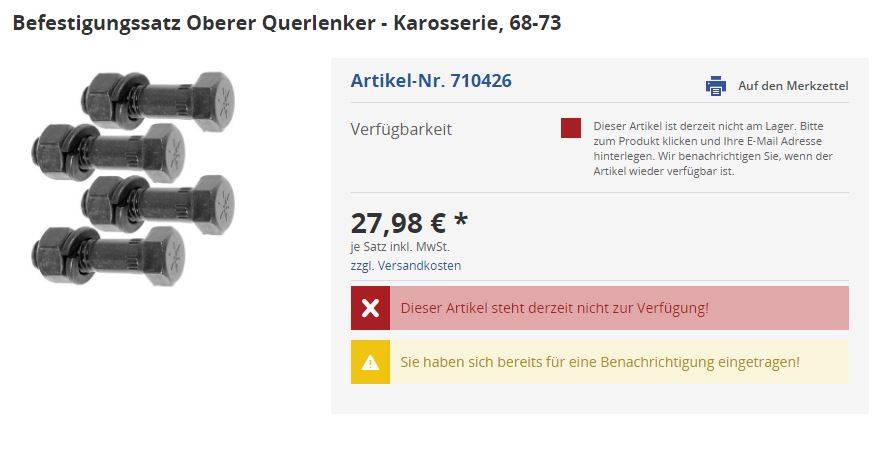Click the second bolt from the top
The image size is (883, 456).
(x=112, y=150)
